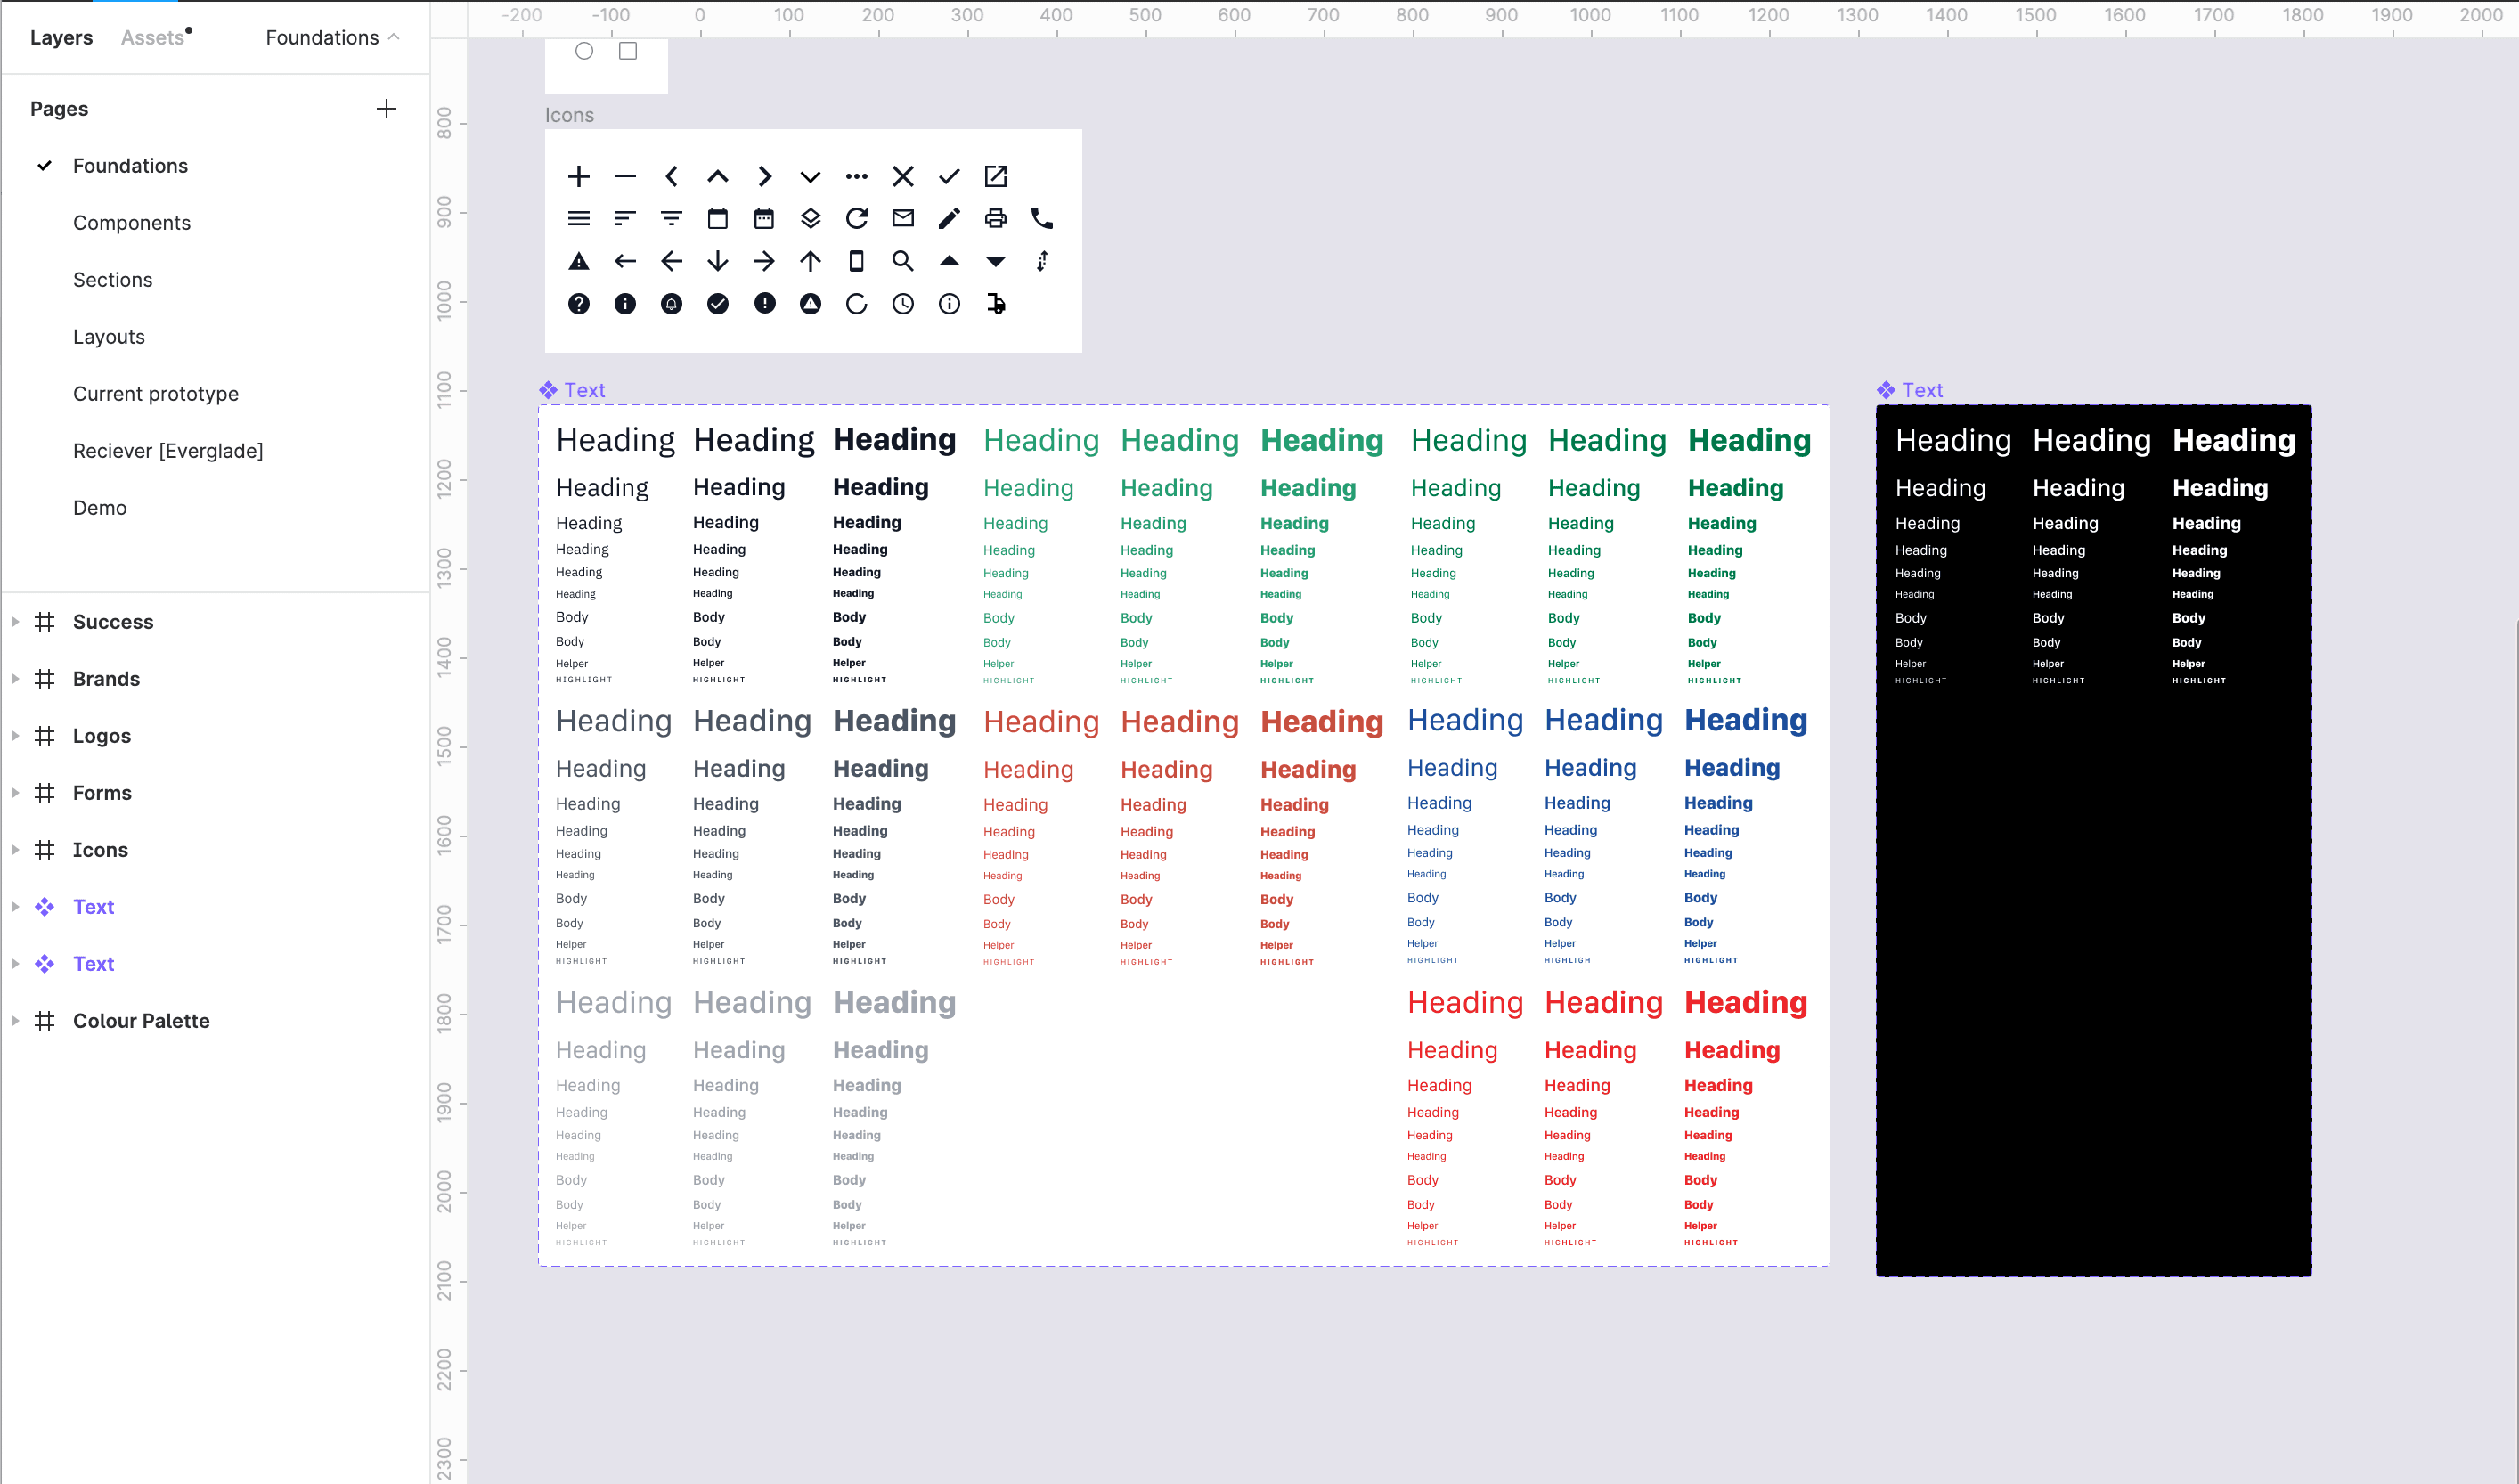Screen dimensions: 2519x1484
Task: Select the Colour Palette layer row
Action: click(x=215, y=1021)
